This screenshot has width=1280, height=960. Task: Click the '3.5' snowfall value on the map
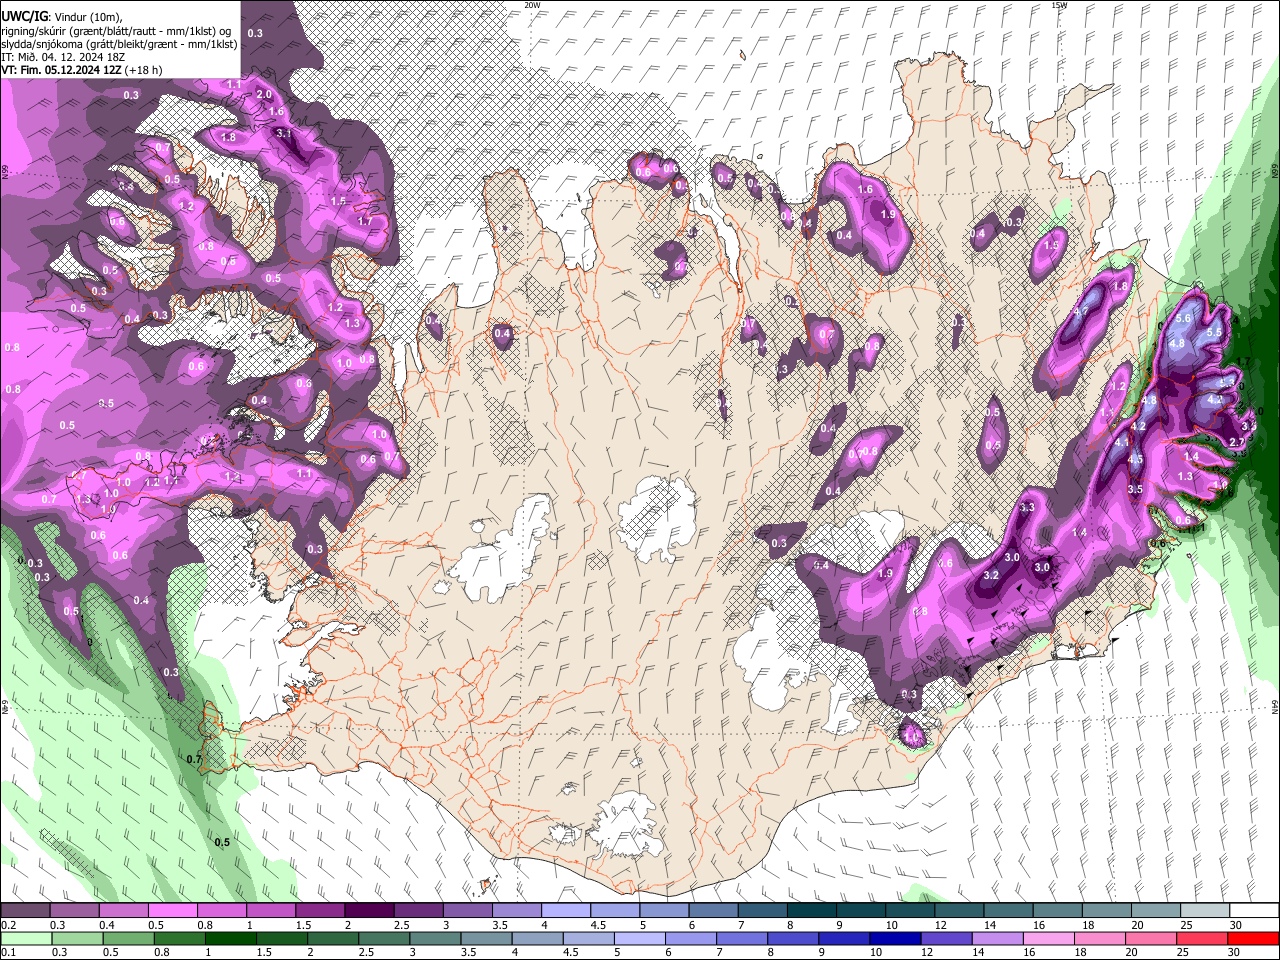click(x=1135, y=490)
